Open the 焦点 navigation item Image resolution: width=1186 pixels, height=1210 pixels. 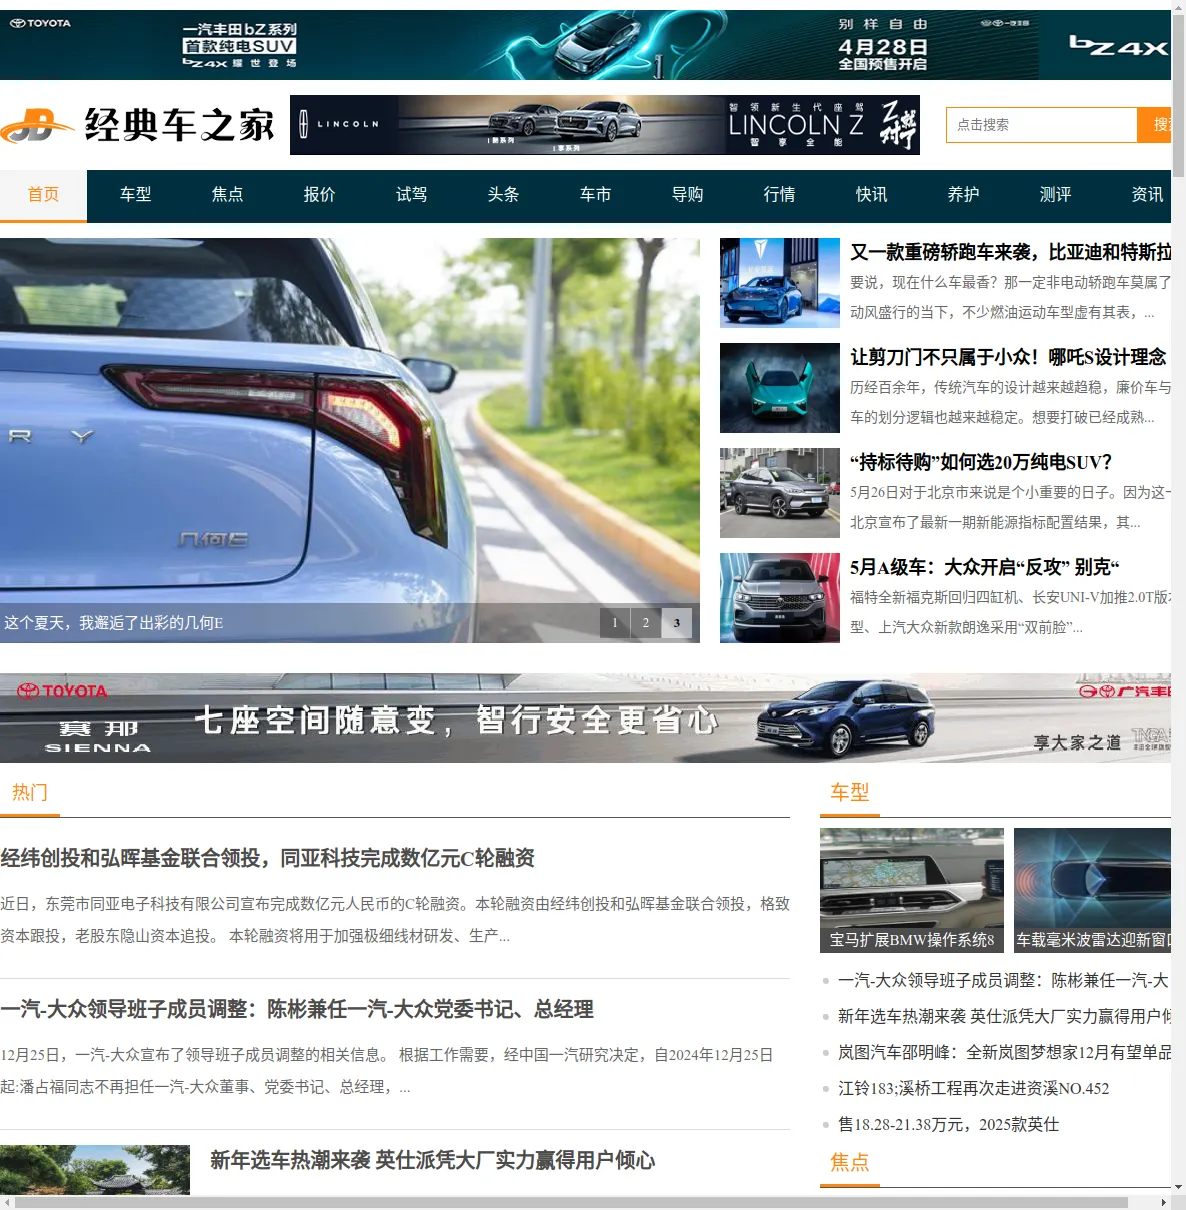228,195
